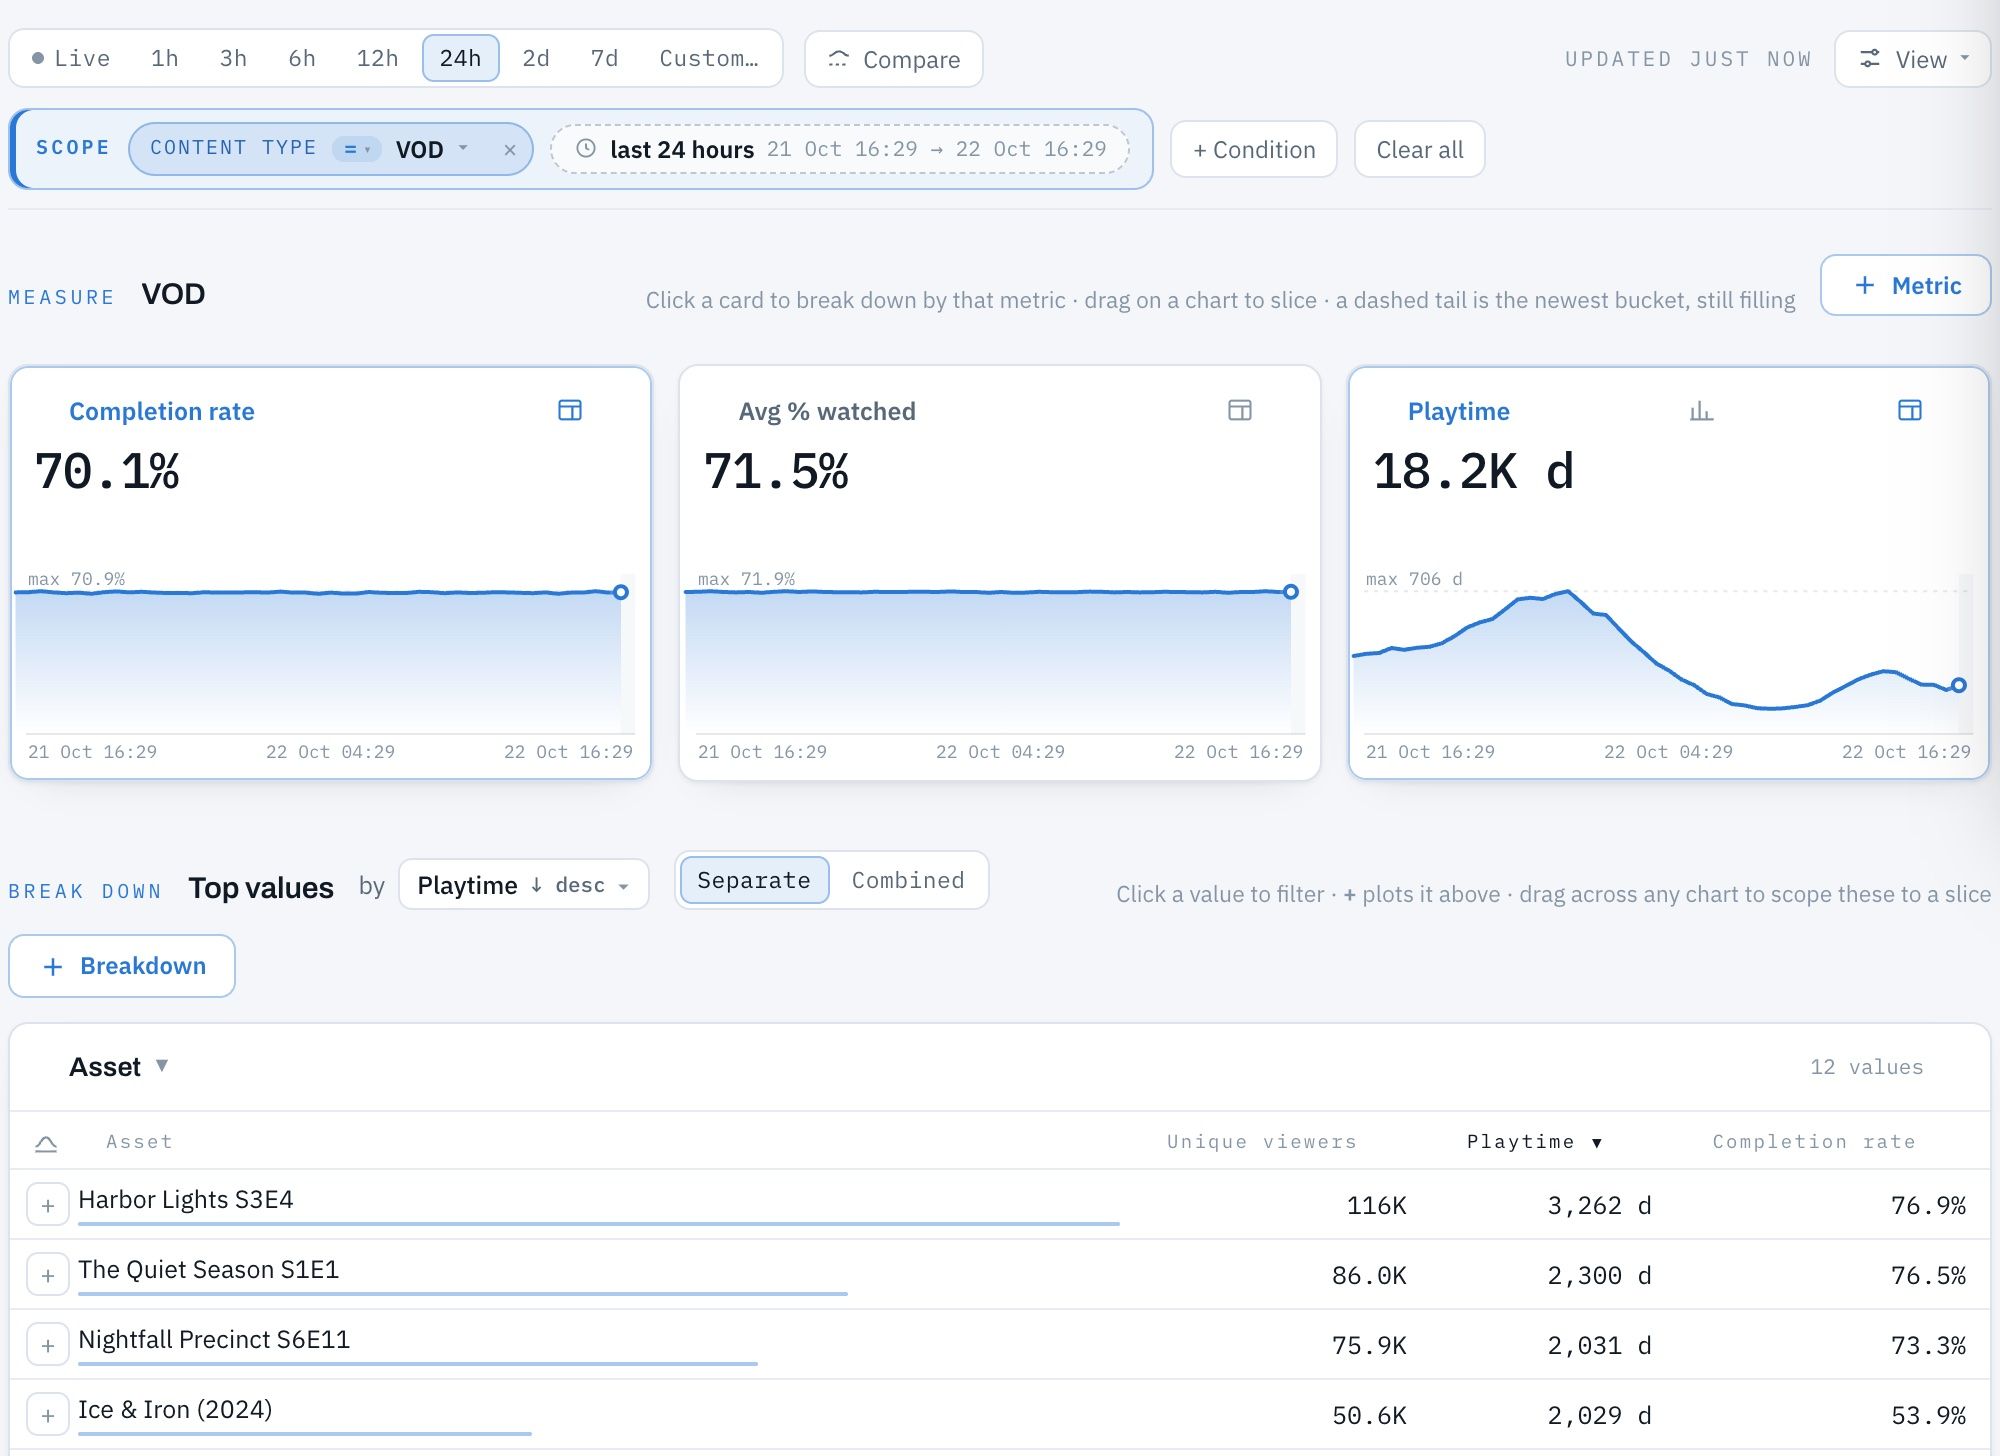The width and height of the screenshot is (2000, 1456).
Task: Sort by Completion rate column
Action: [x=1814, y=1142]
